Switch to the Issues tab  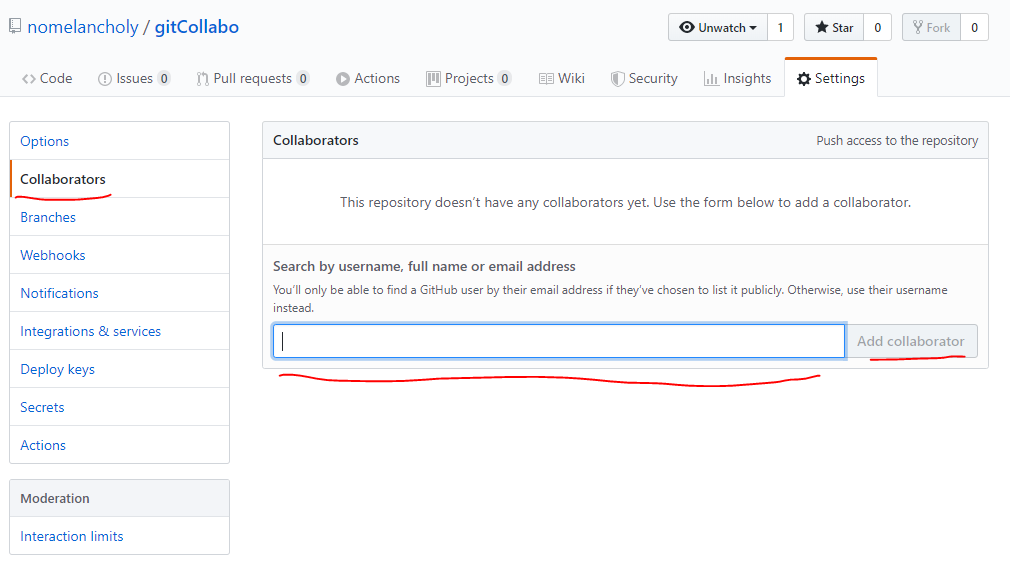134,79
